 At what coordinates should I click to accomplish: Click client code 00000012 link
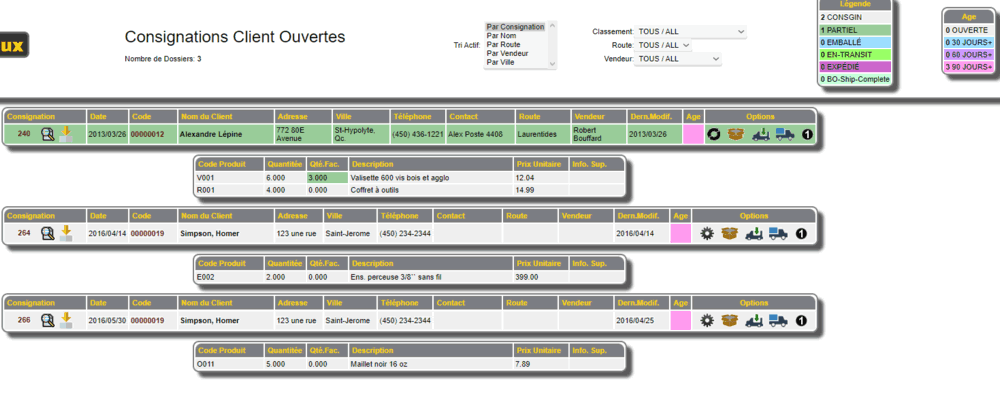(x=147, y=135)
